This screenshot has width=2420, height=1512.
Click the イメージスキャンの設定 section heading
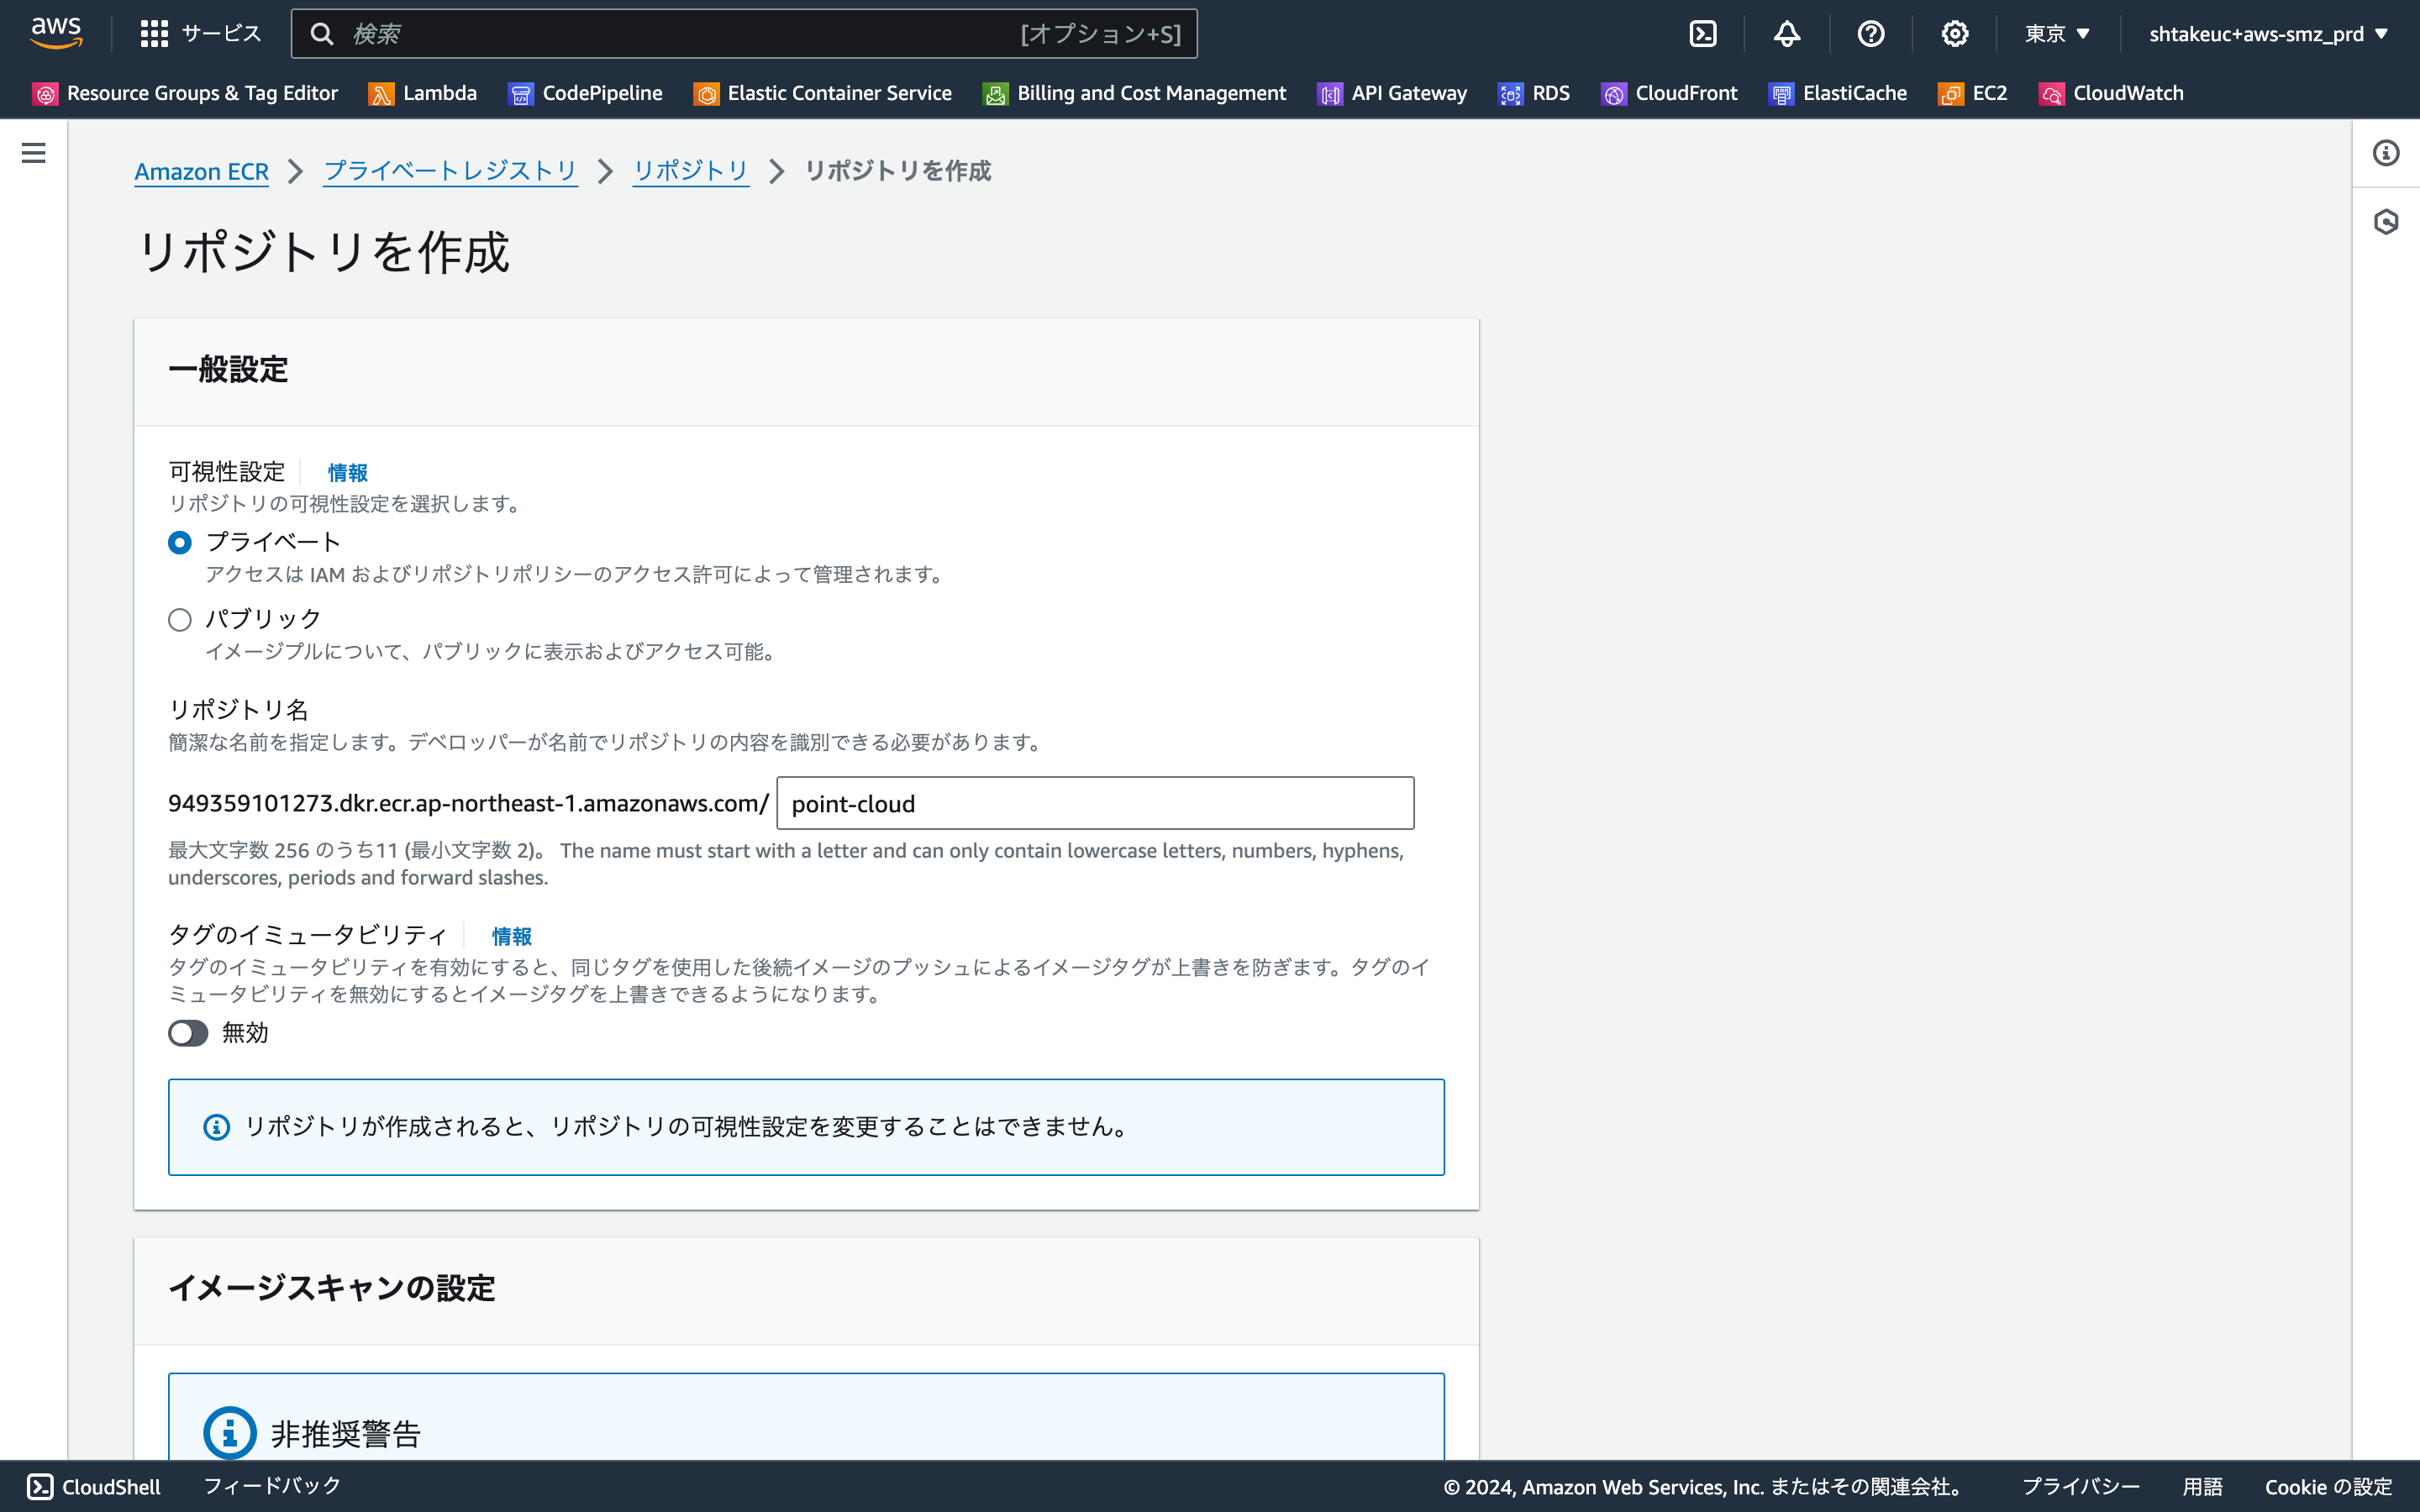332,1288
